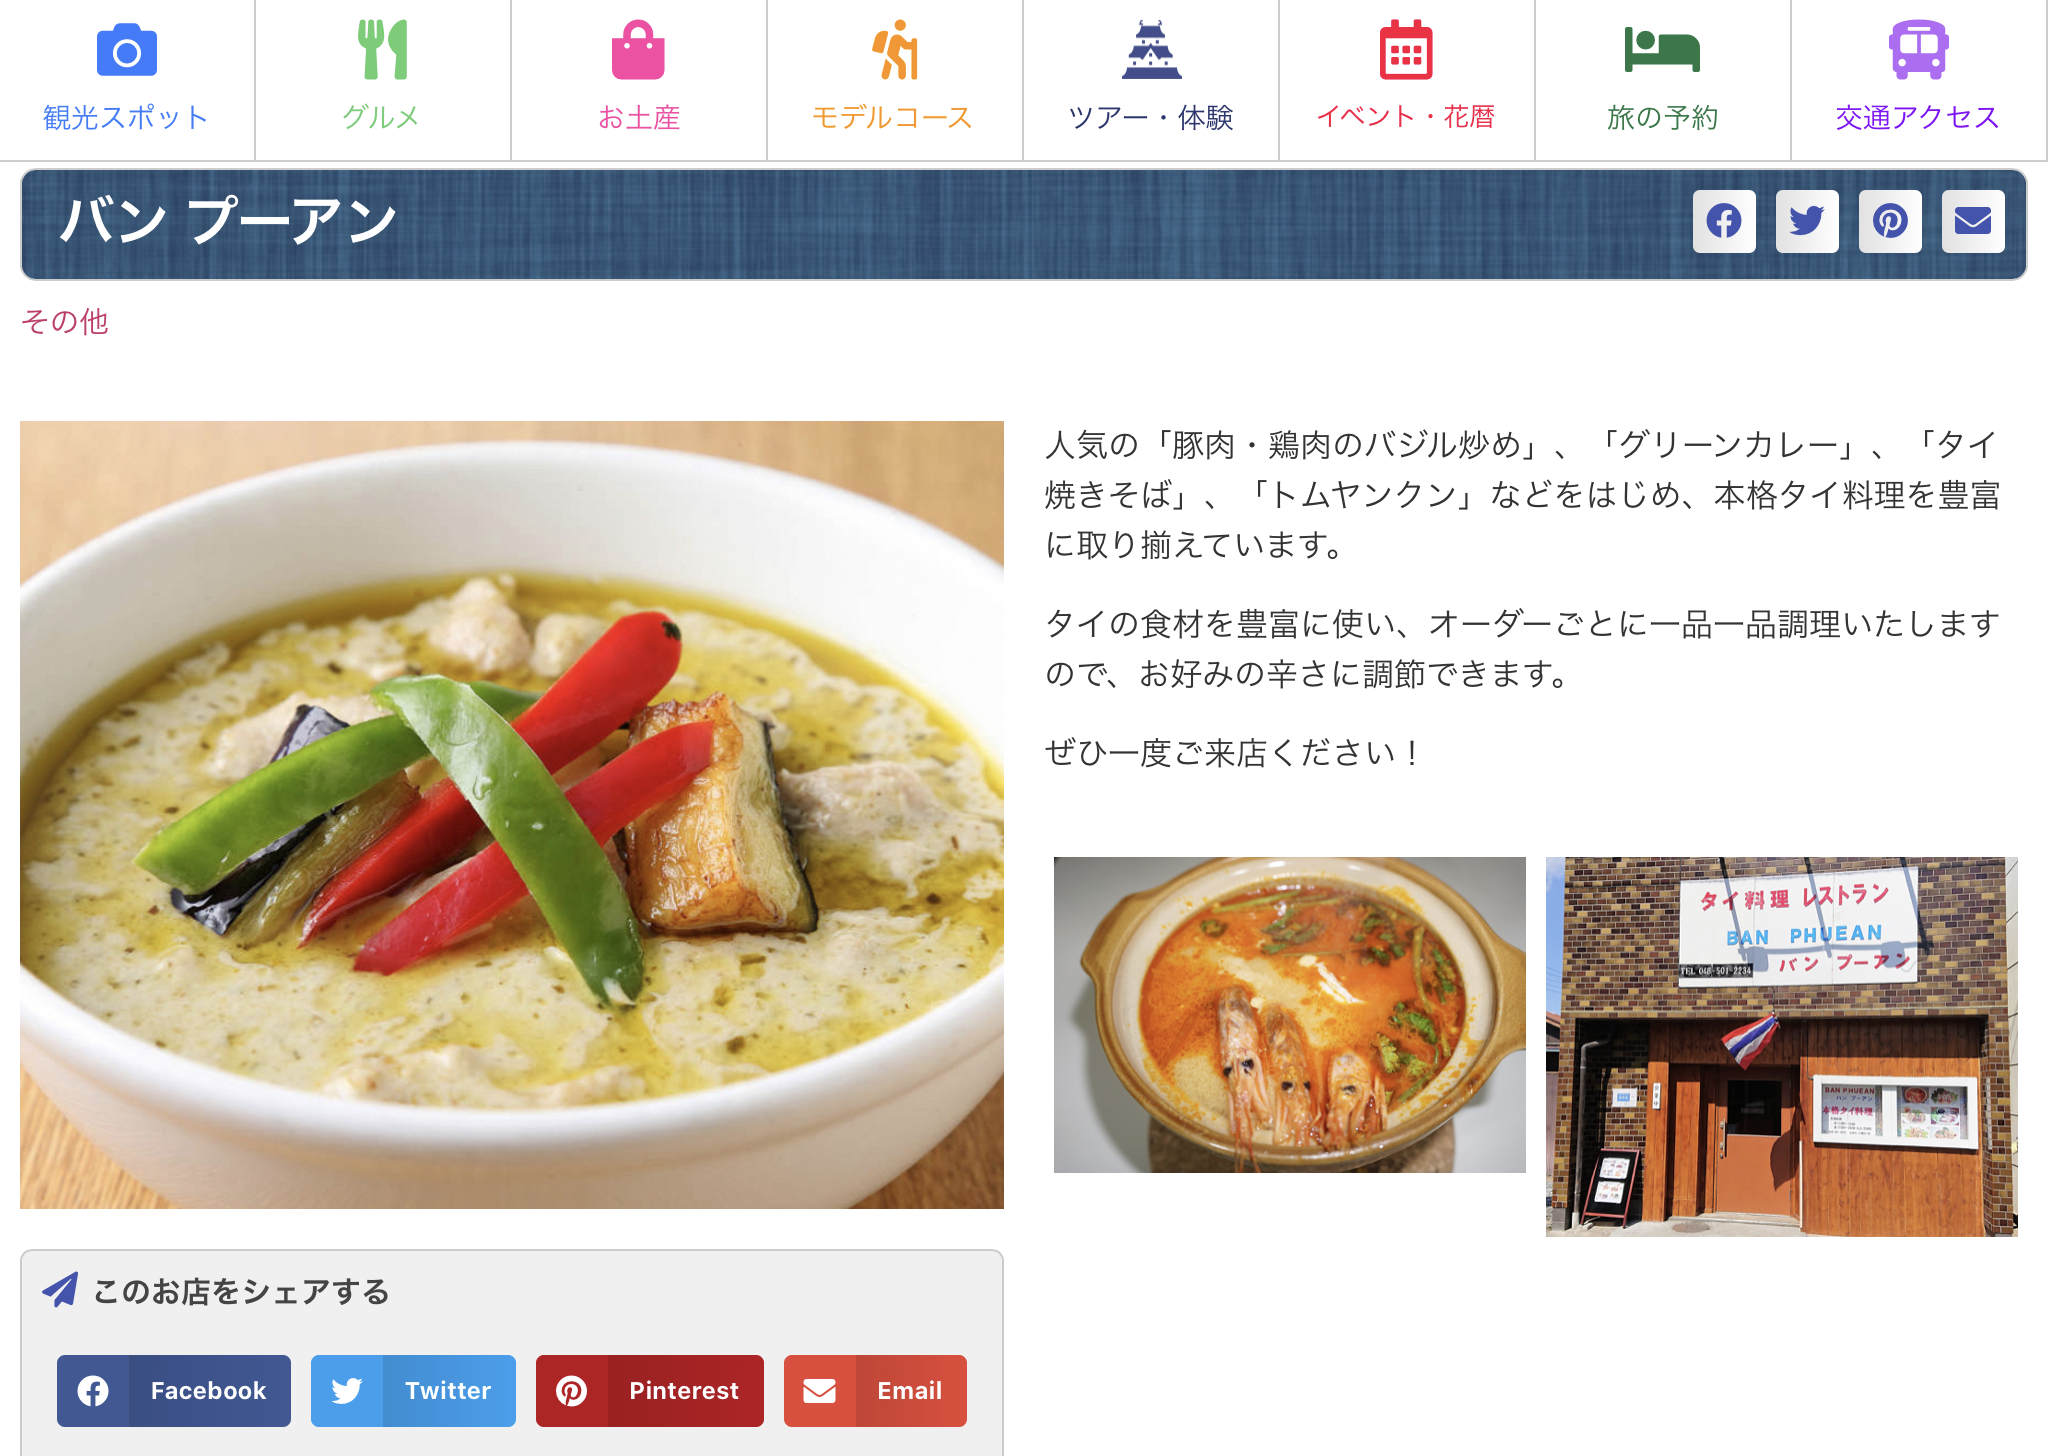Select the bus 交通アクセス icon
This screenshot has height=1456, width=2048.
[1918, 50]
